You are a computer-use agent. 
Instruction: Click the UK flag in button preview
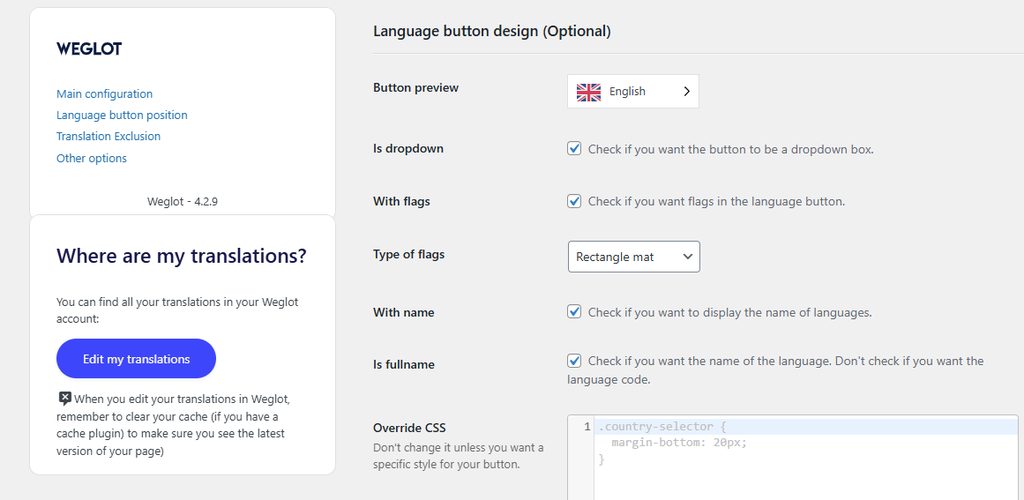point(588,92)
